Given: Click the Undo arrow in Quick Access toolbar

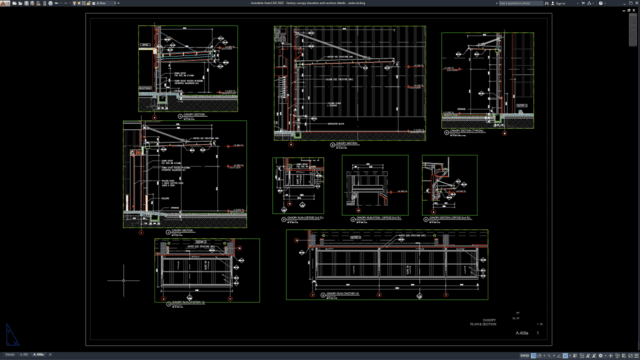Looking at the screenshot, I should click(56, 3).
